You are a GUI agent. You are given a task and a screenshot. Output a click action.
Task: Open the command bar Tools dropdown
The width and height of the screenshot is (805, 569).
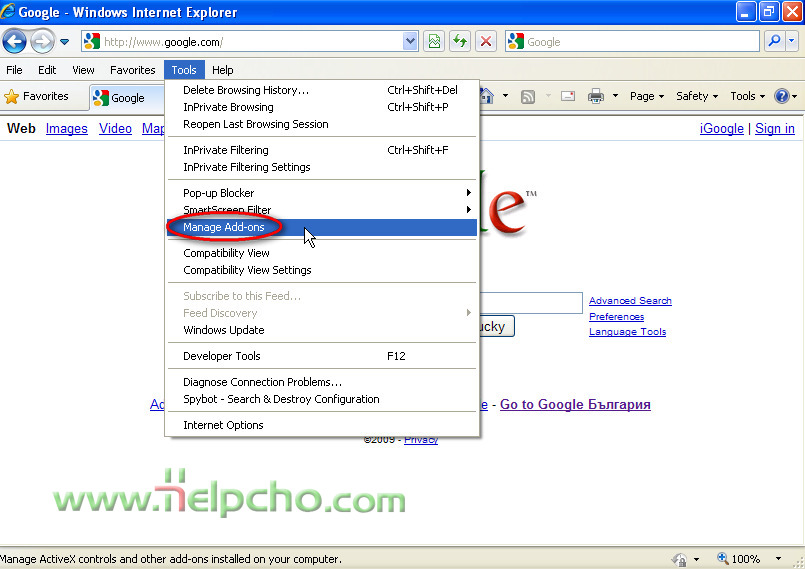tap(748, 96)
